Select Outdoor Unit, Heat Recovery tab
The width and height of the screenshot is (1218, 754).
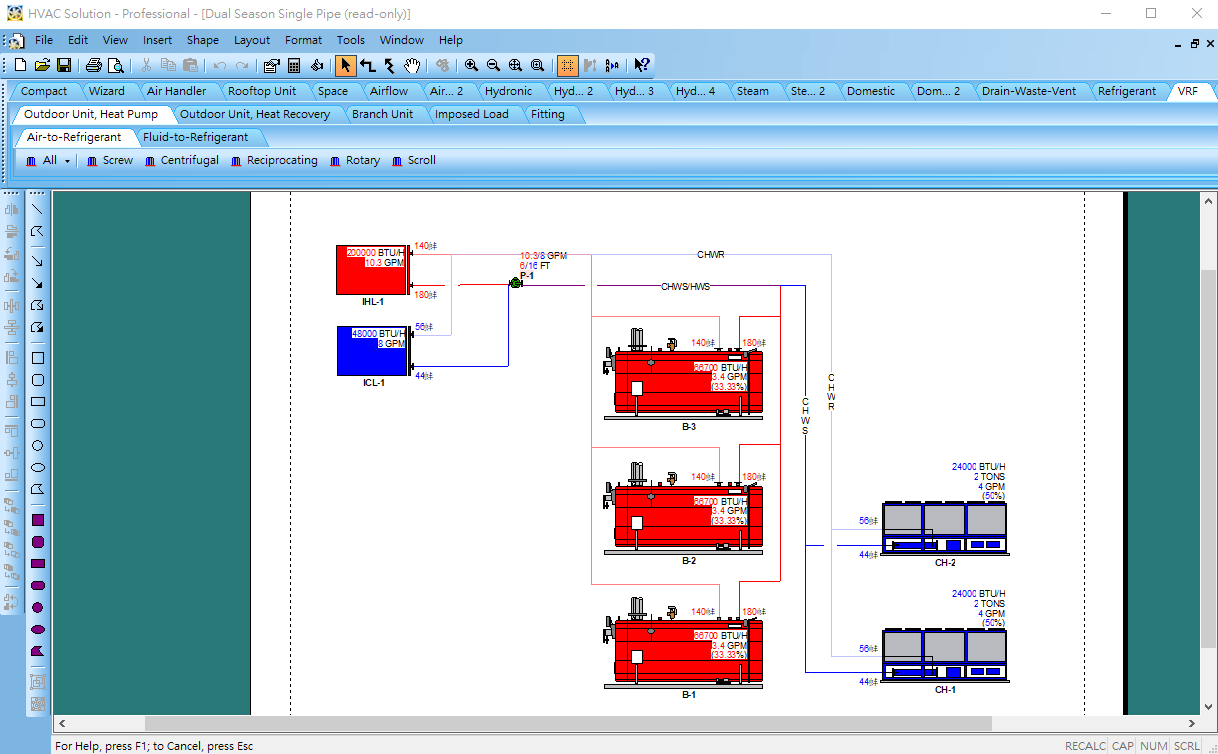[254, 114]
